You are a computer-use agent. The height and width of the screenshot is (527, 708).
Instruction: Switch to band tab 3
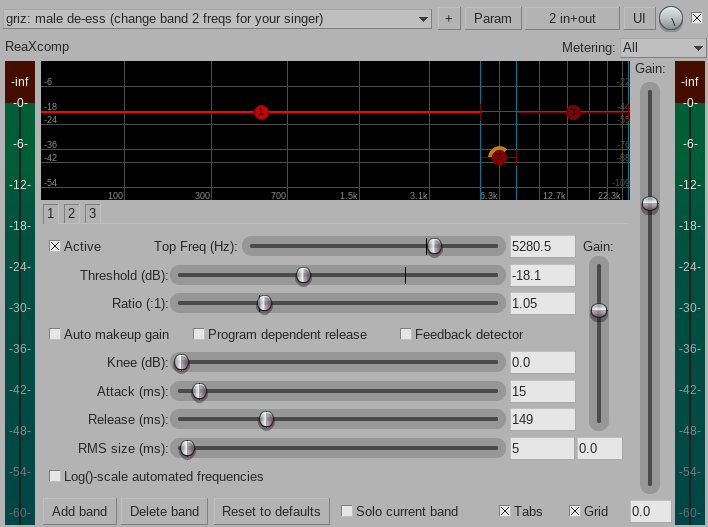point(92,213)
